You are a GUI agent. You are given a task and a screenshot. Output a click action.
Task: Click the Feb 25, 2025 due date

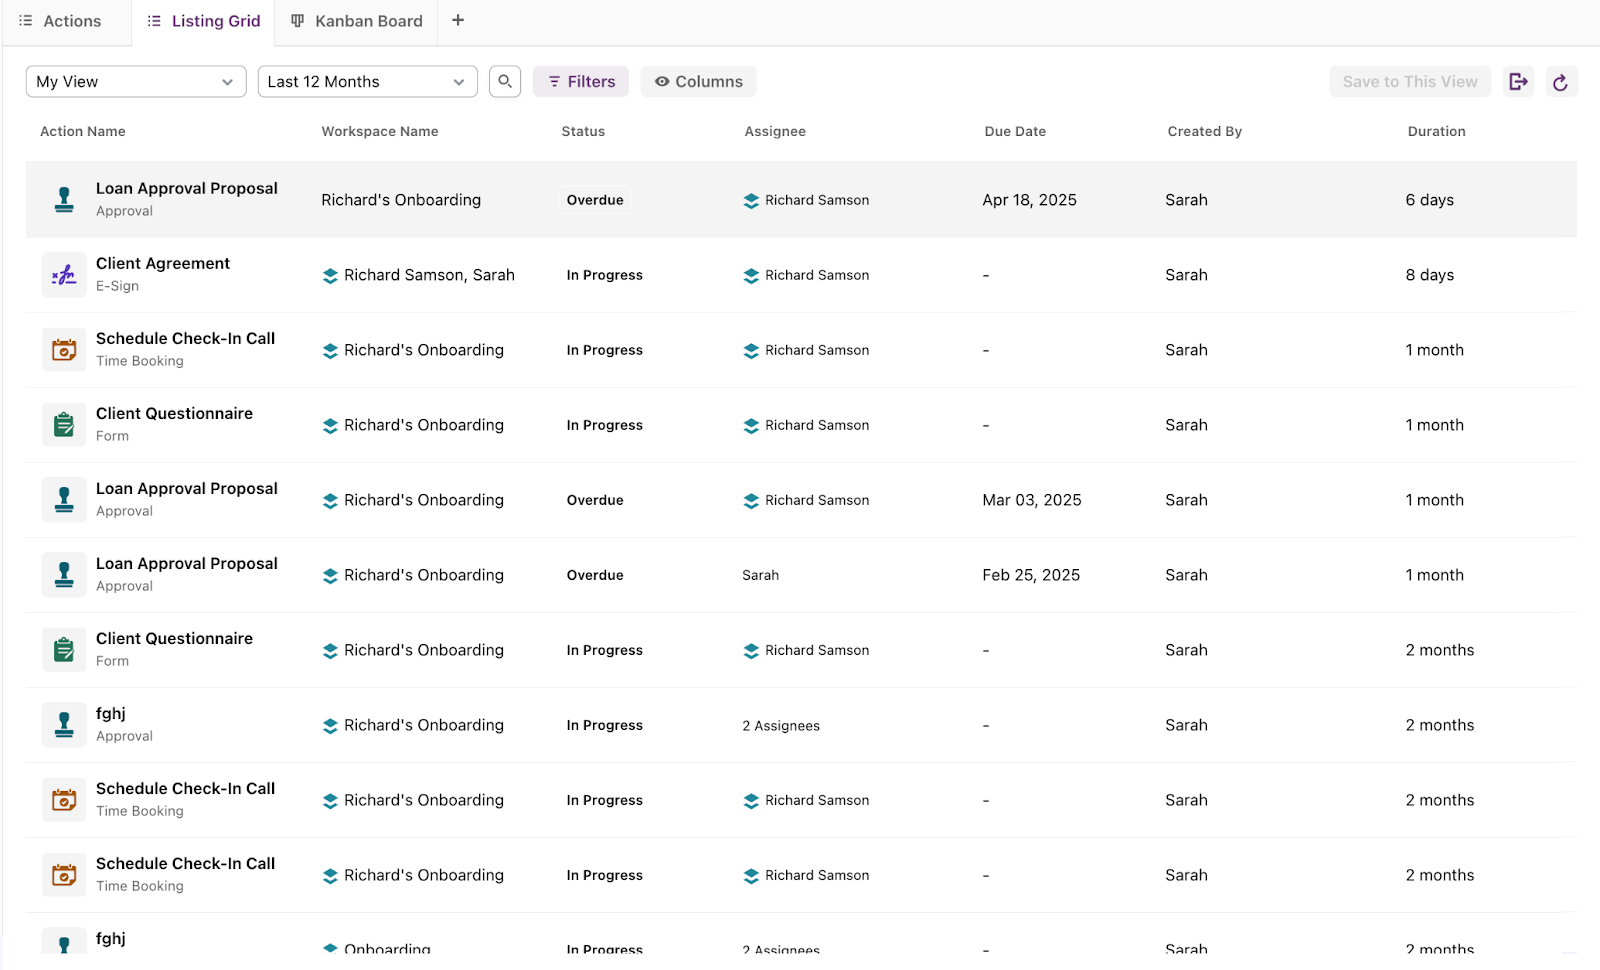point(1031,575)
